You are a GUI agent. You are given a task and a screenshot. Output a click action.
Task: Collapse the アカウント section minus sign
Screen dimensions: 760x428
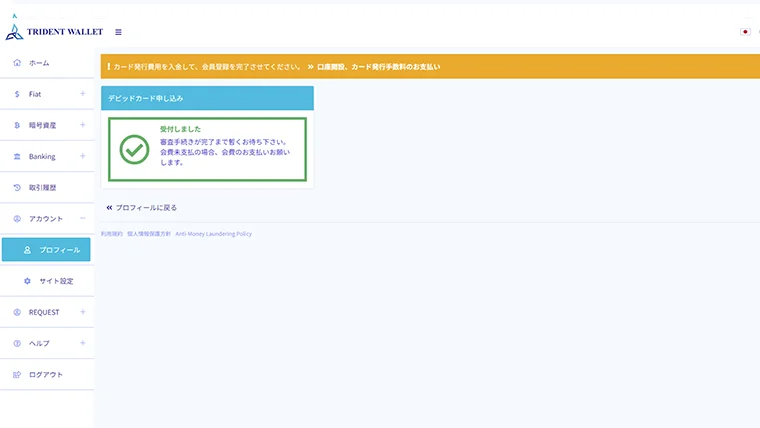coord(82,219)
